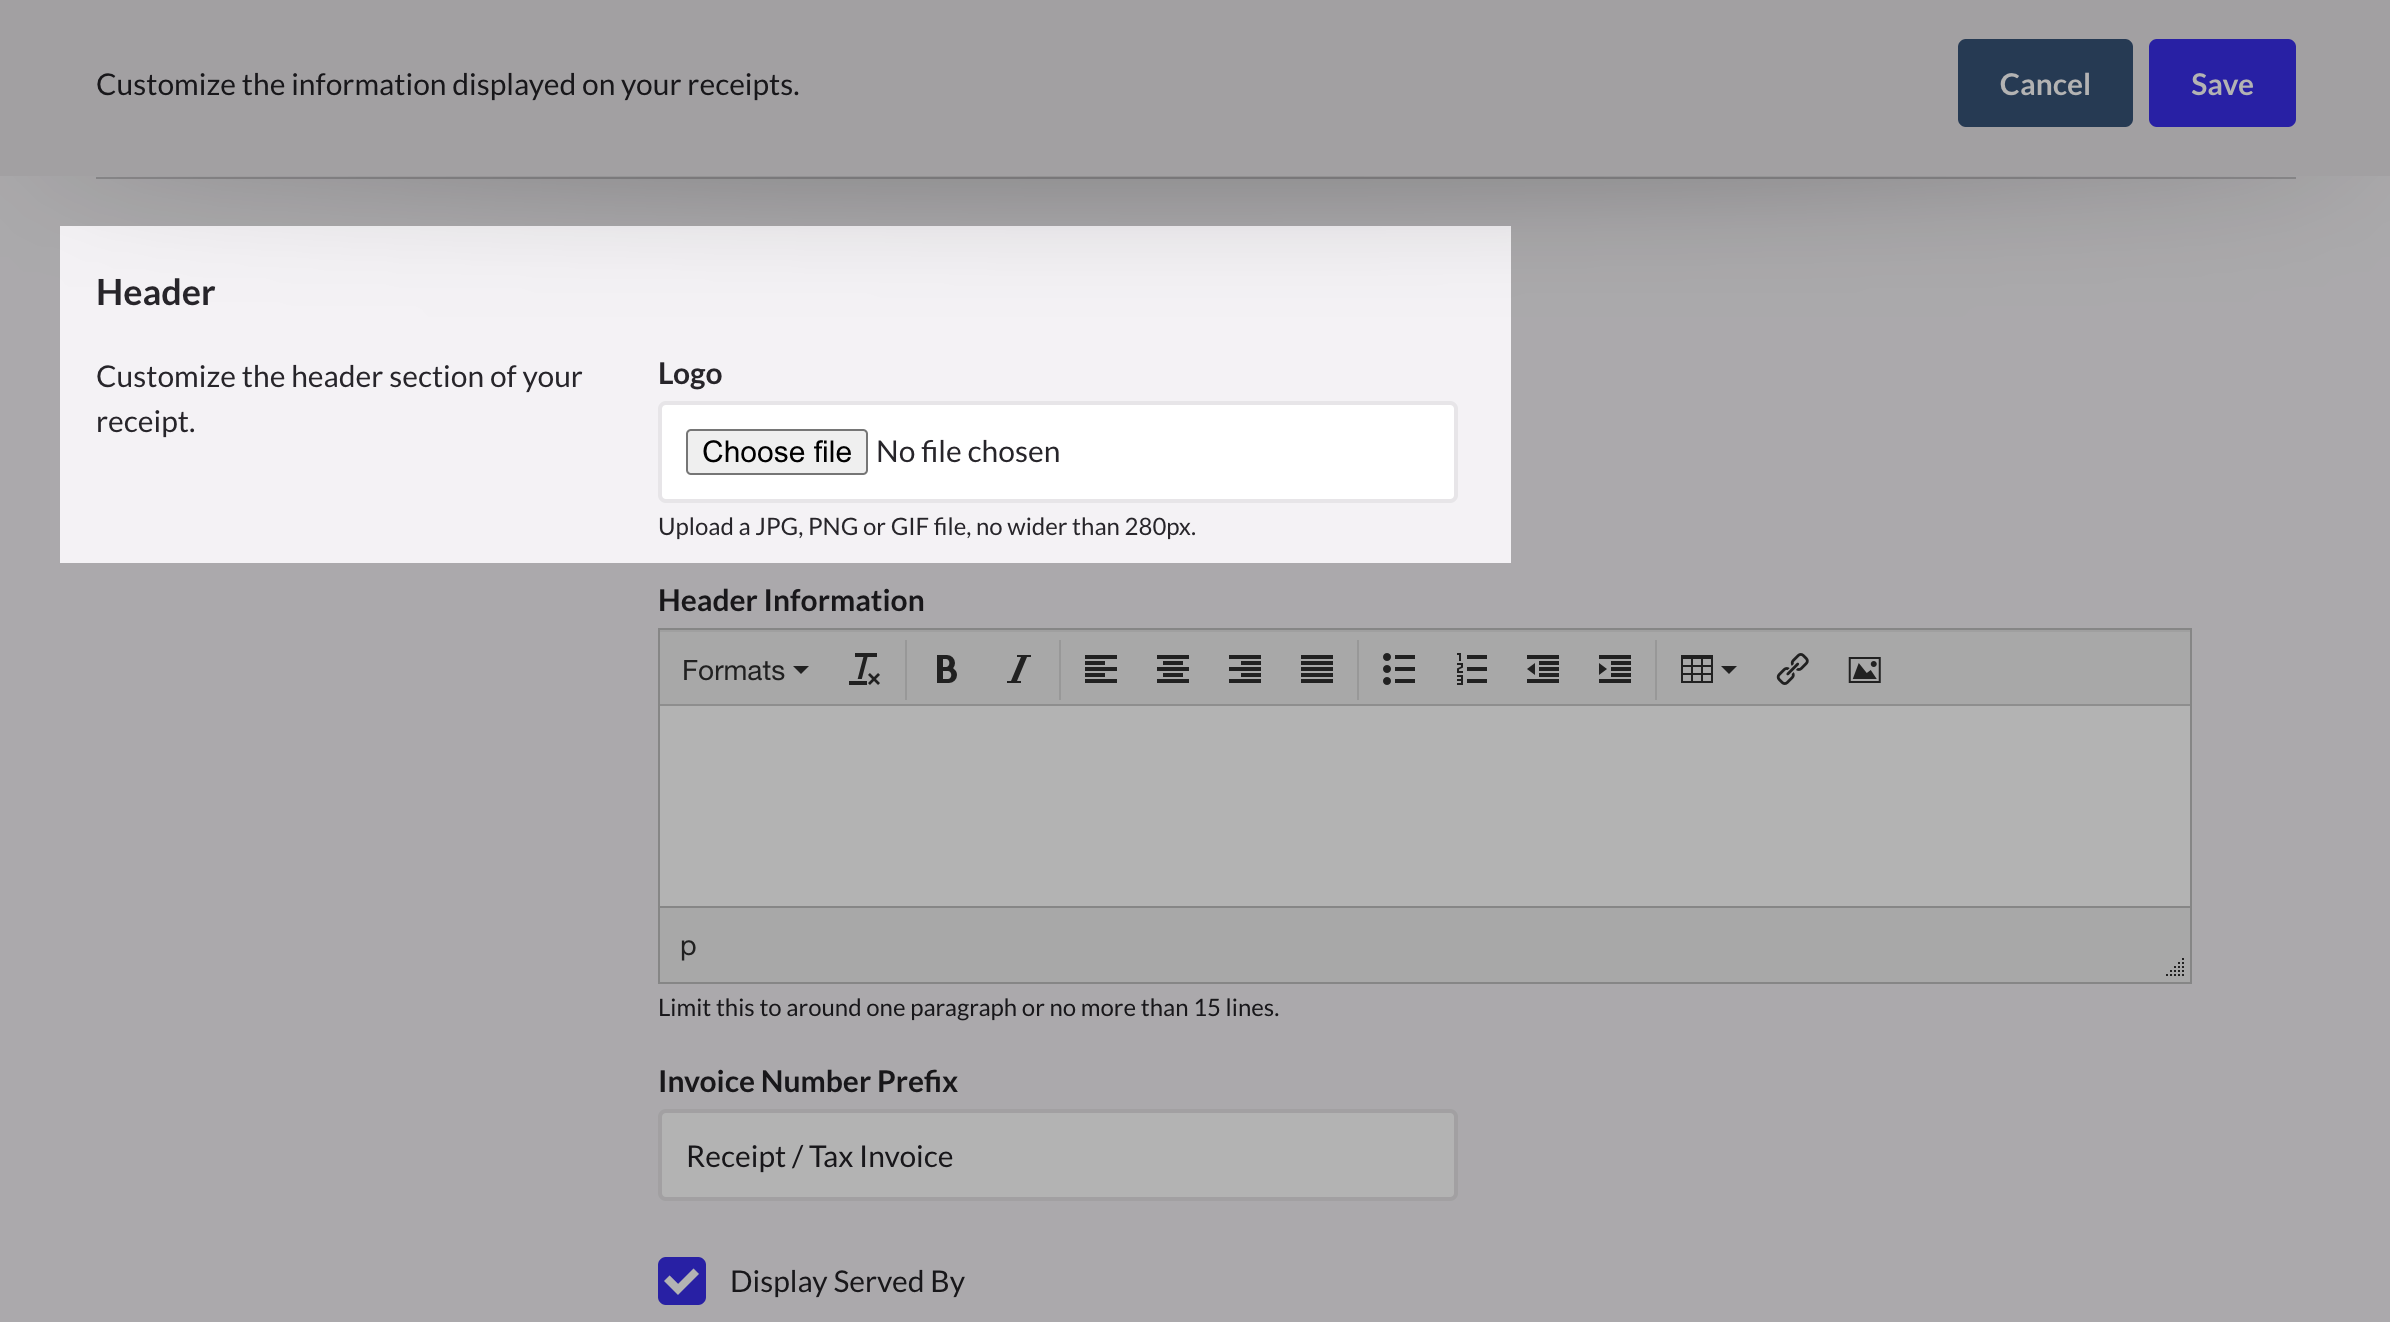
Task: Open the table insertion dropdown
Action: [x=1706, y=669]
